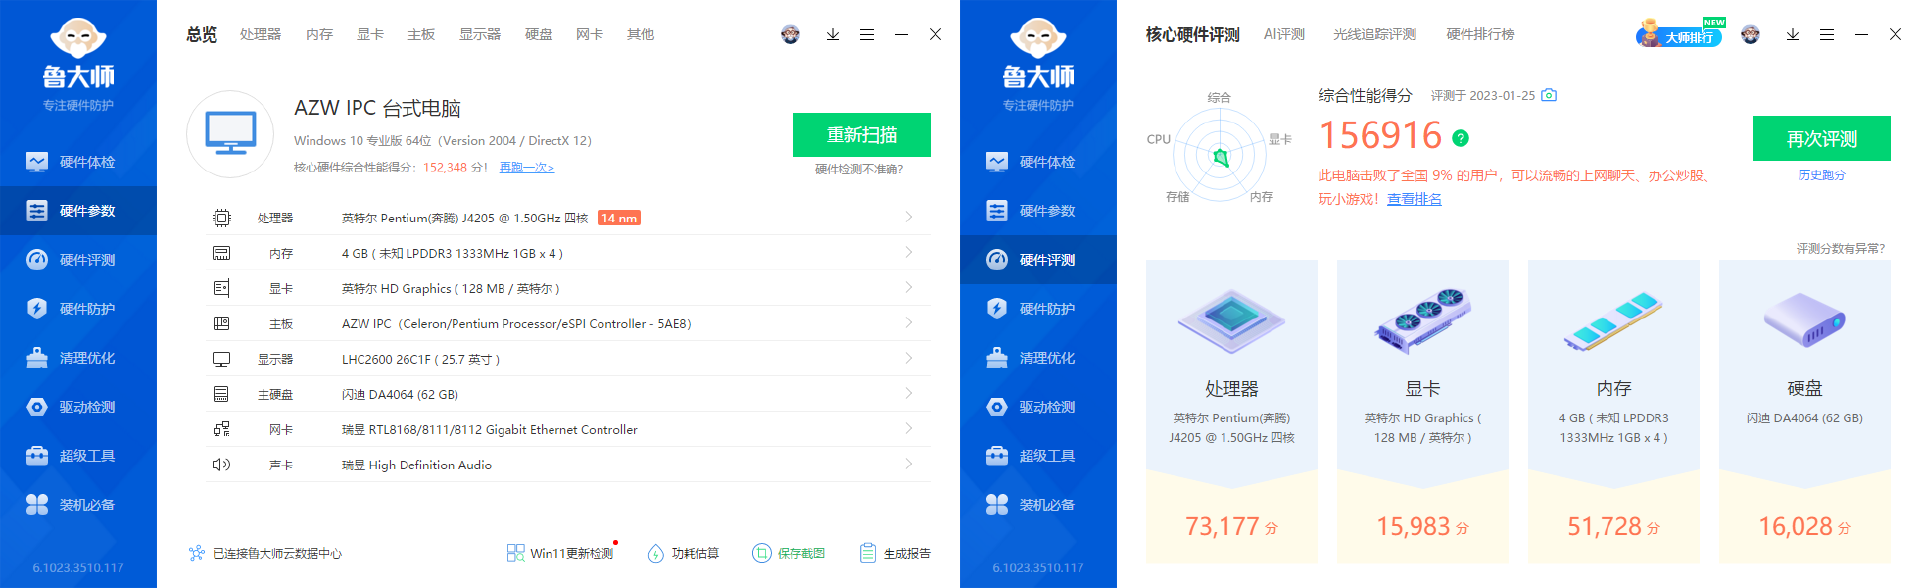
Task: Click the 查看排名 link
Action: [x=1414, y=199]
